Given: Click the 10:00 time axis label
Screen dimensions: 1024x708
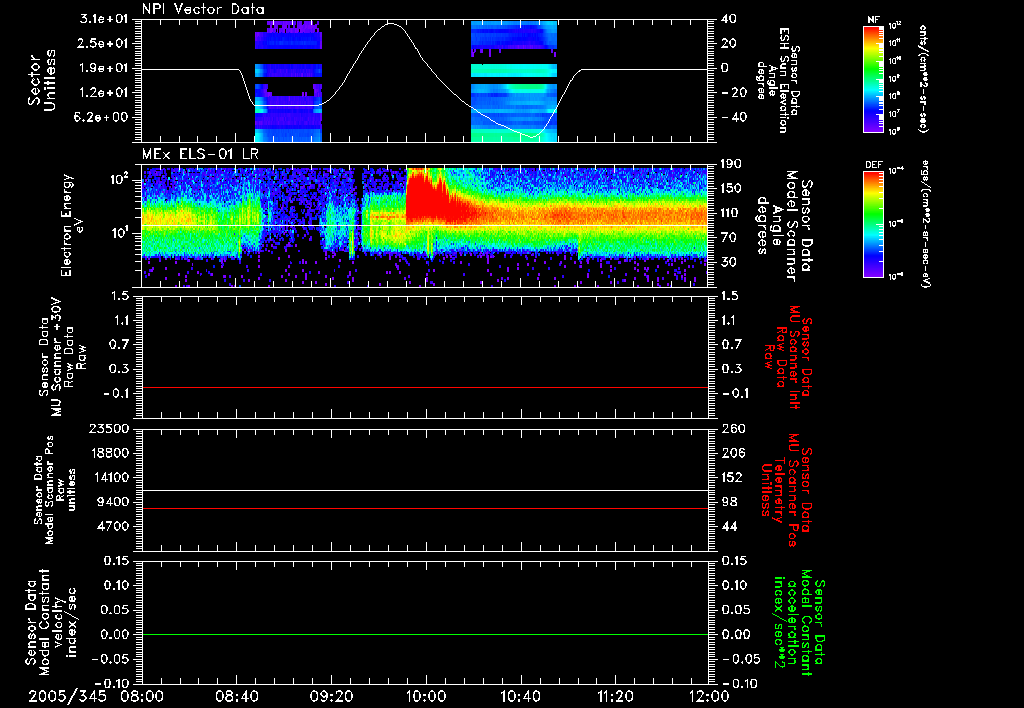Looking at the screenshot, I should coord(426,696).
